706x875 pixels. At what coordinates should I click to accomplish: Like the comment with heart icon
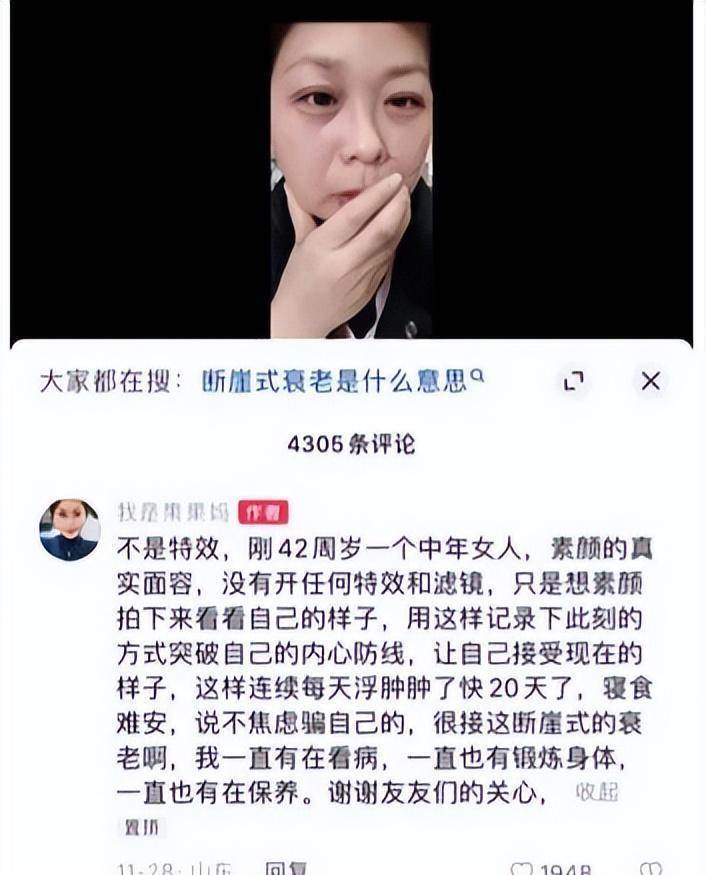click(522, 869)
